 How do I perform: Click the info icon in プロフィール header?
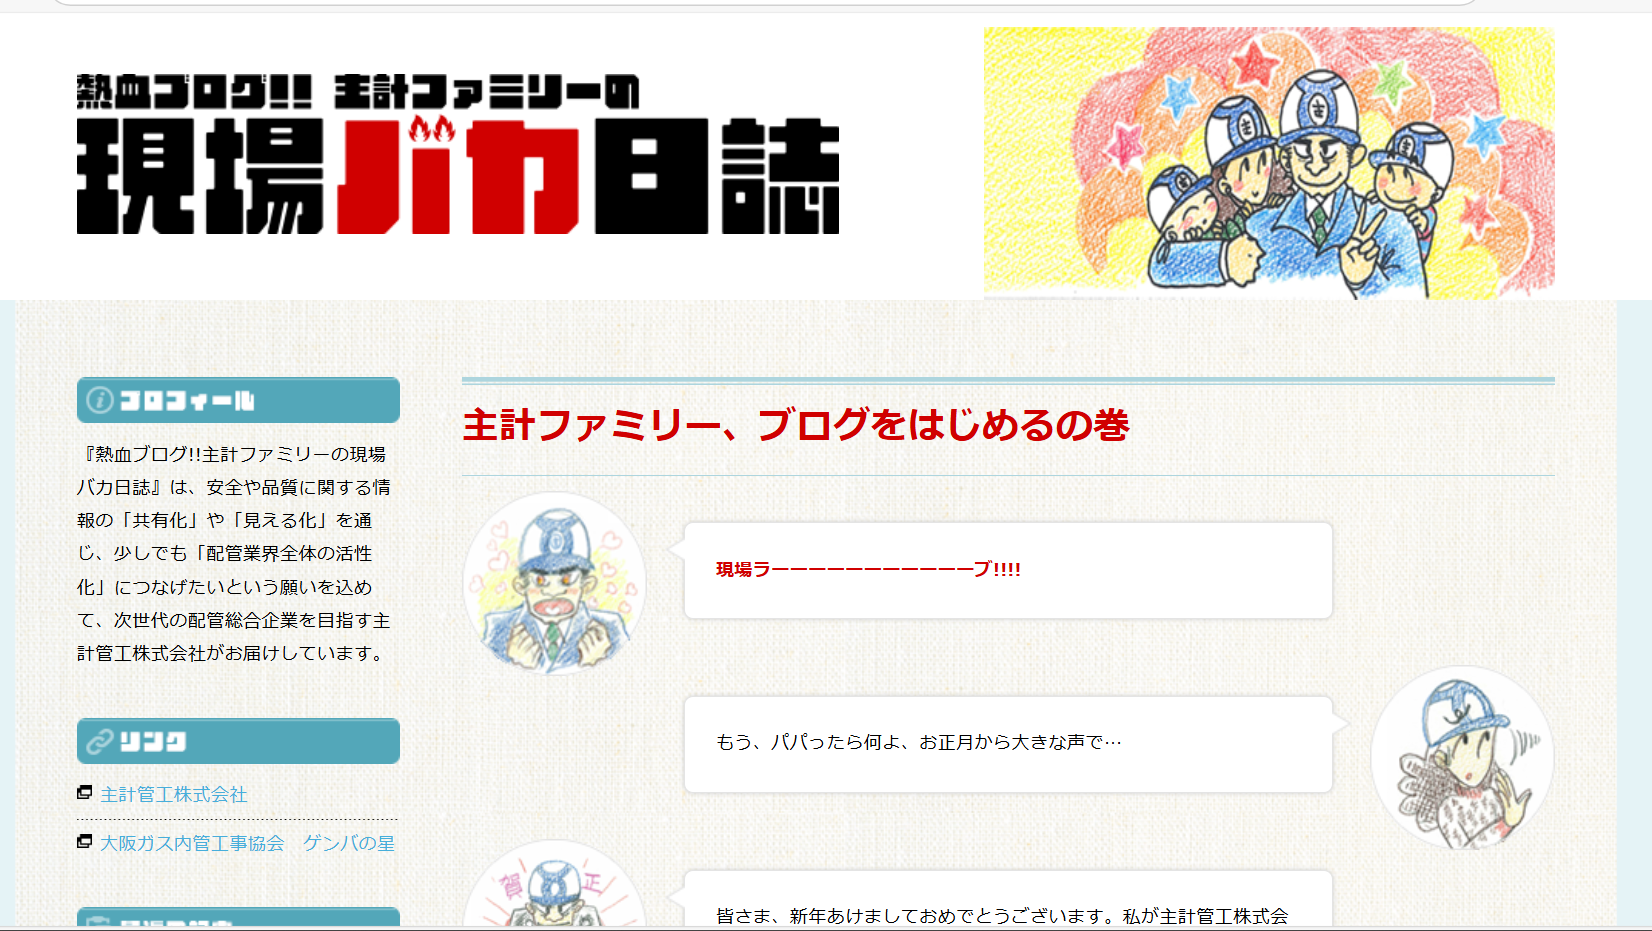[x=99, y=400]
